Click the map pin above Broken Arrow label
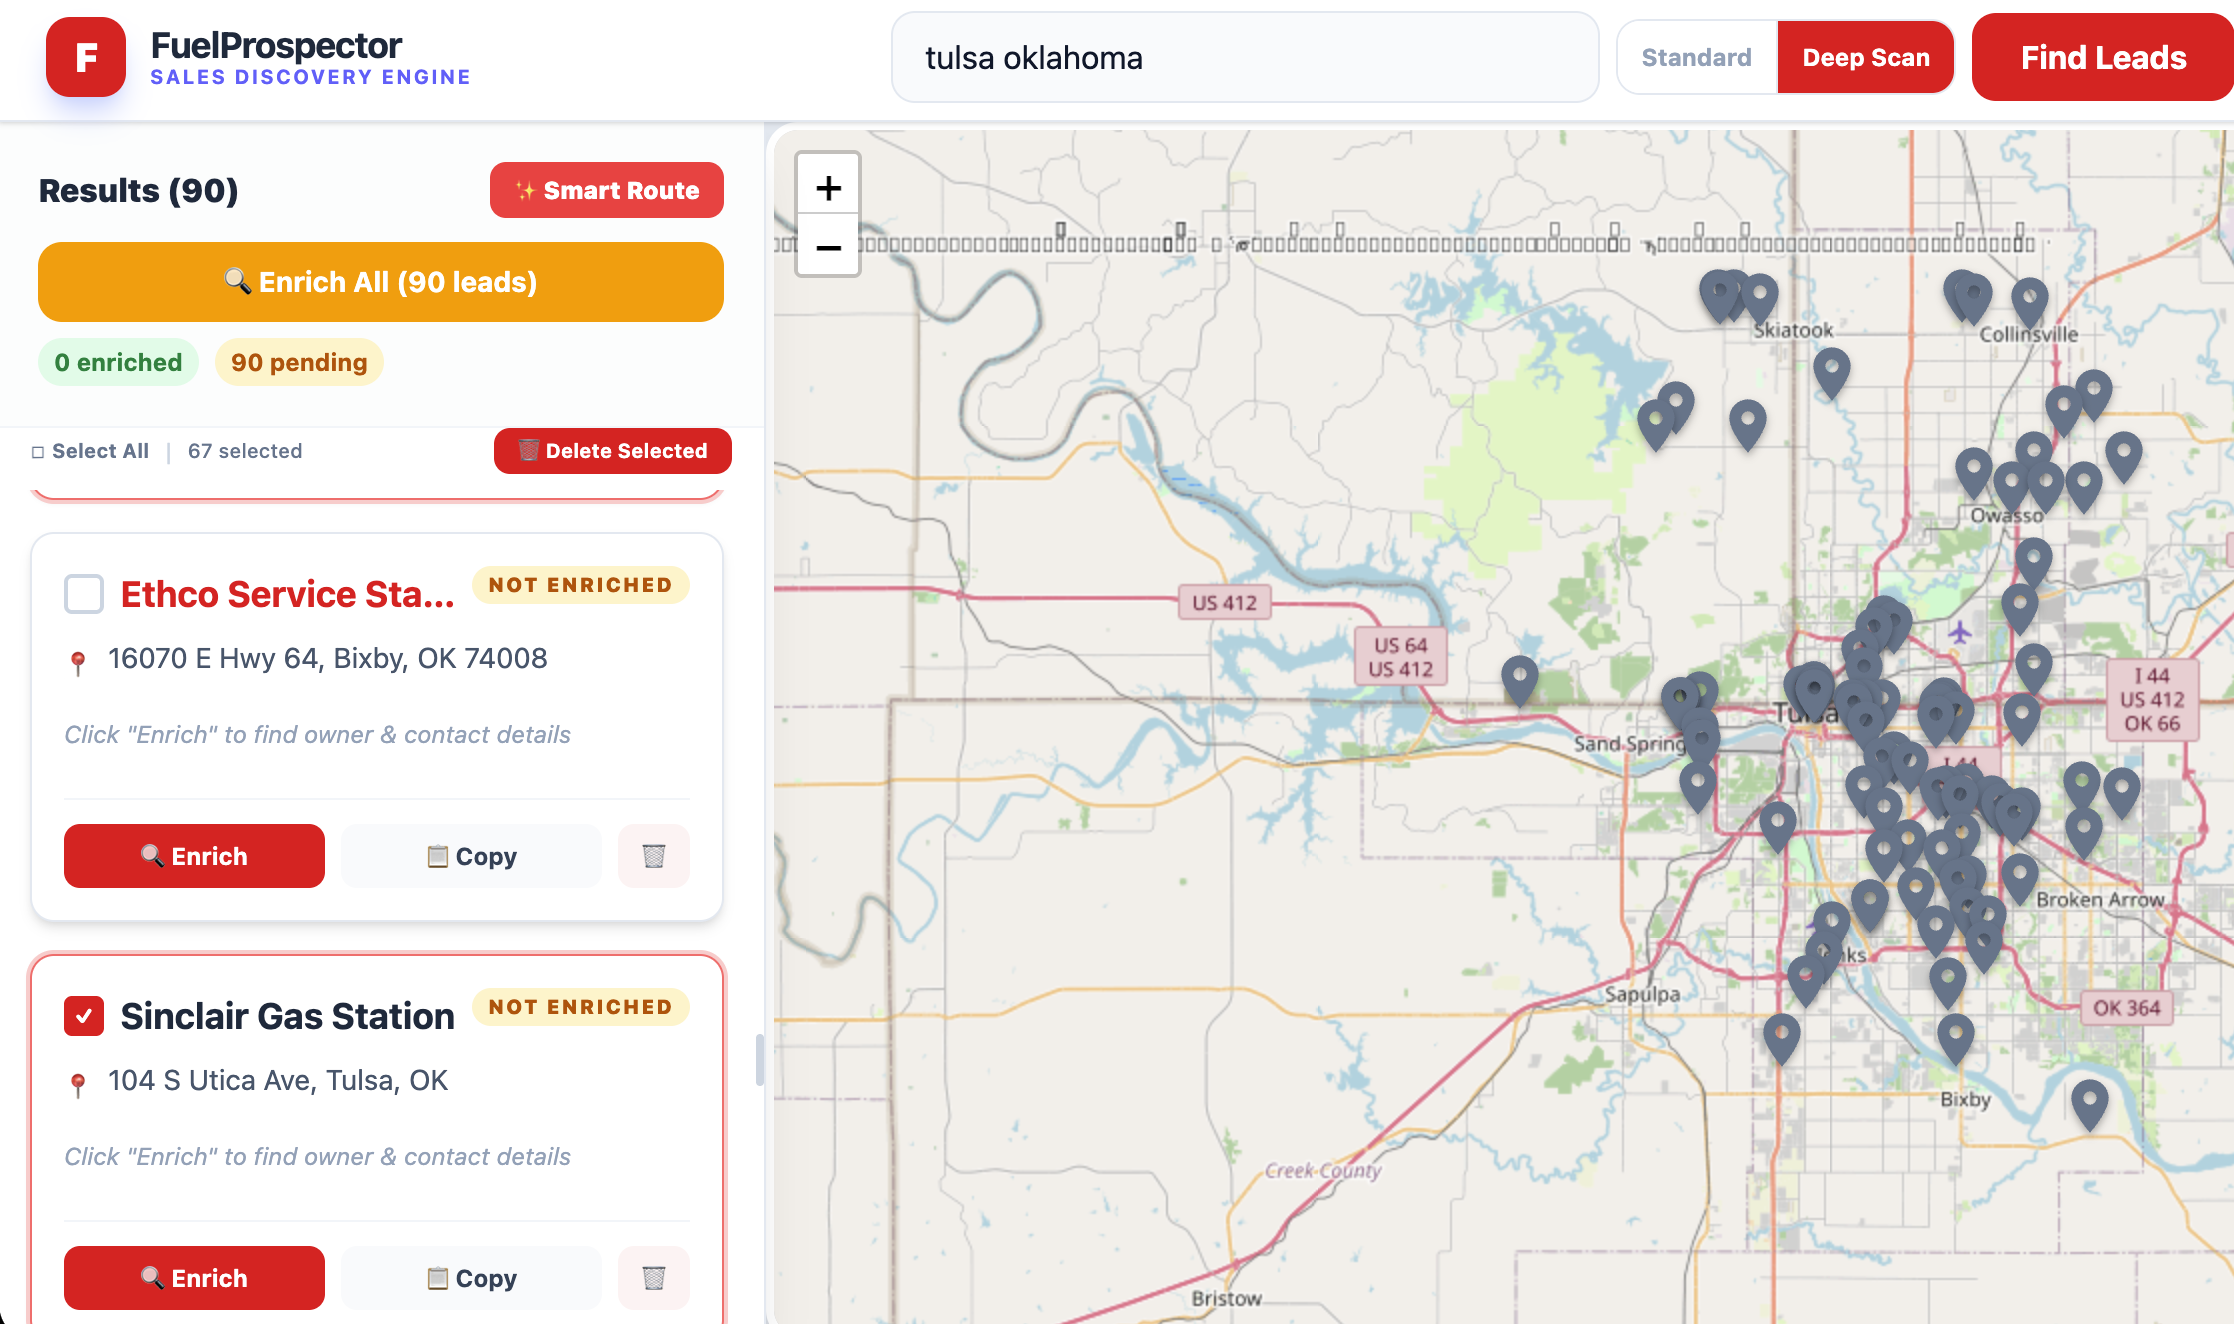 coord(2019,877)
